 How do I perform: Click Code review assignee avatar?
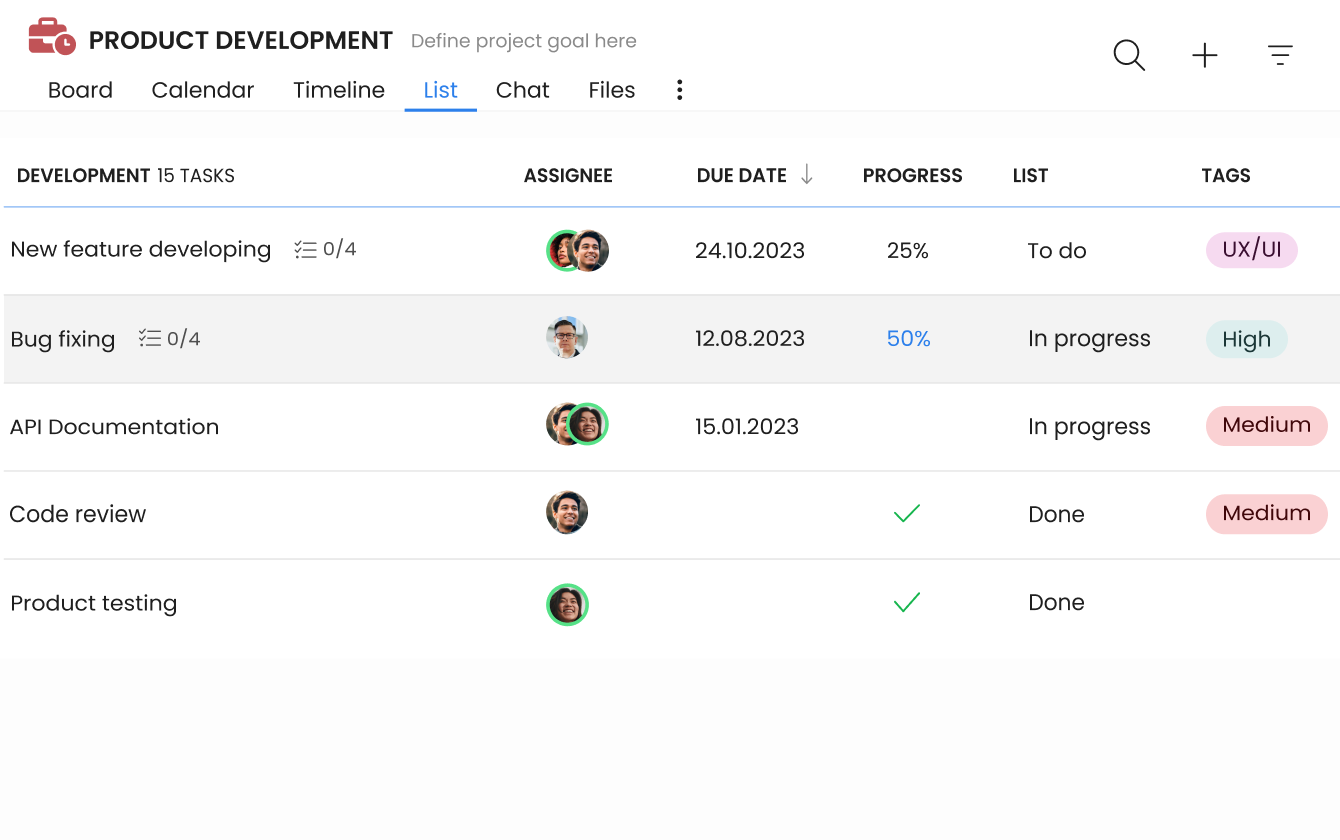(567, 513)
